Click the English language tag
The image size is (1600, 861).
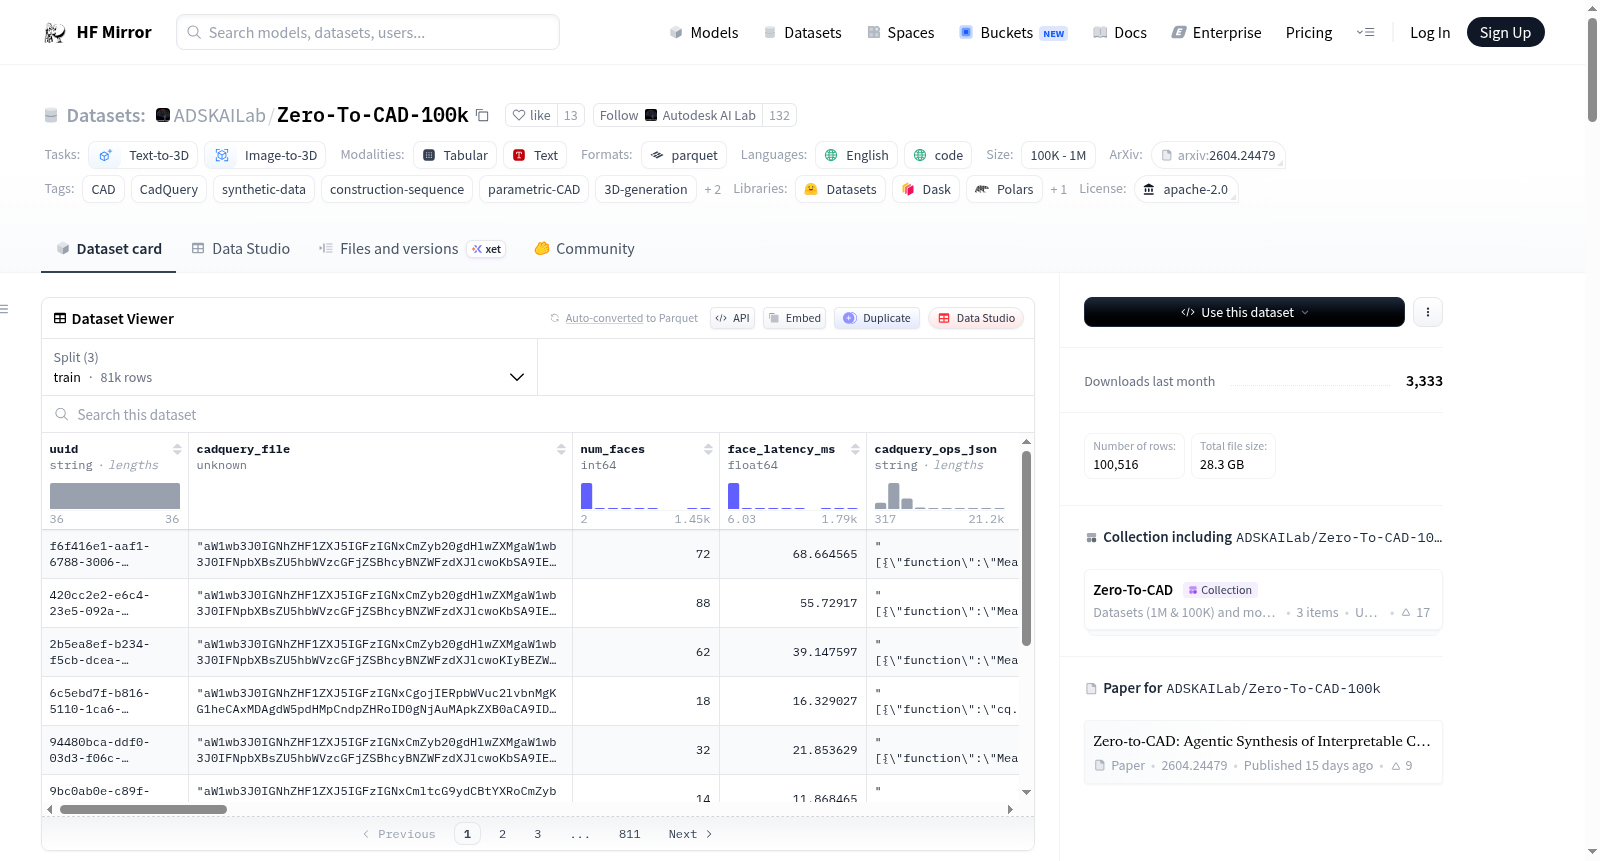856,155
